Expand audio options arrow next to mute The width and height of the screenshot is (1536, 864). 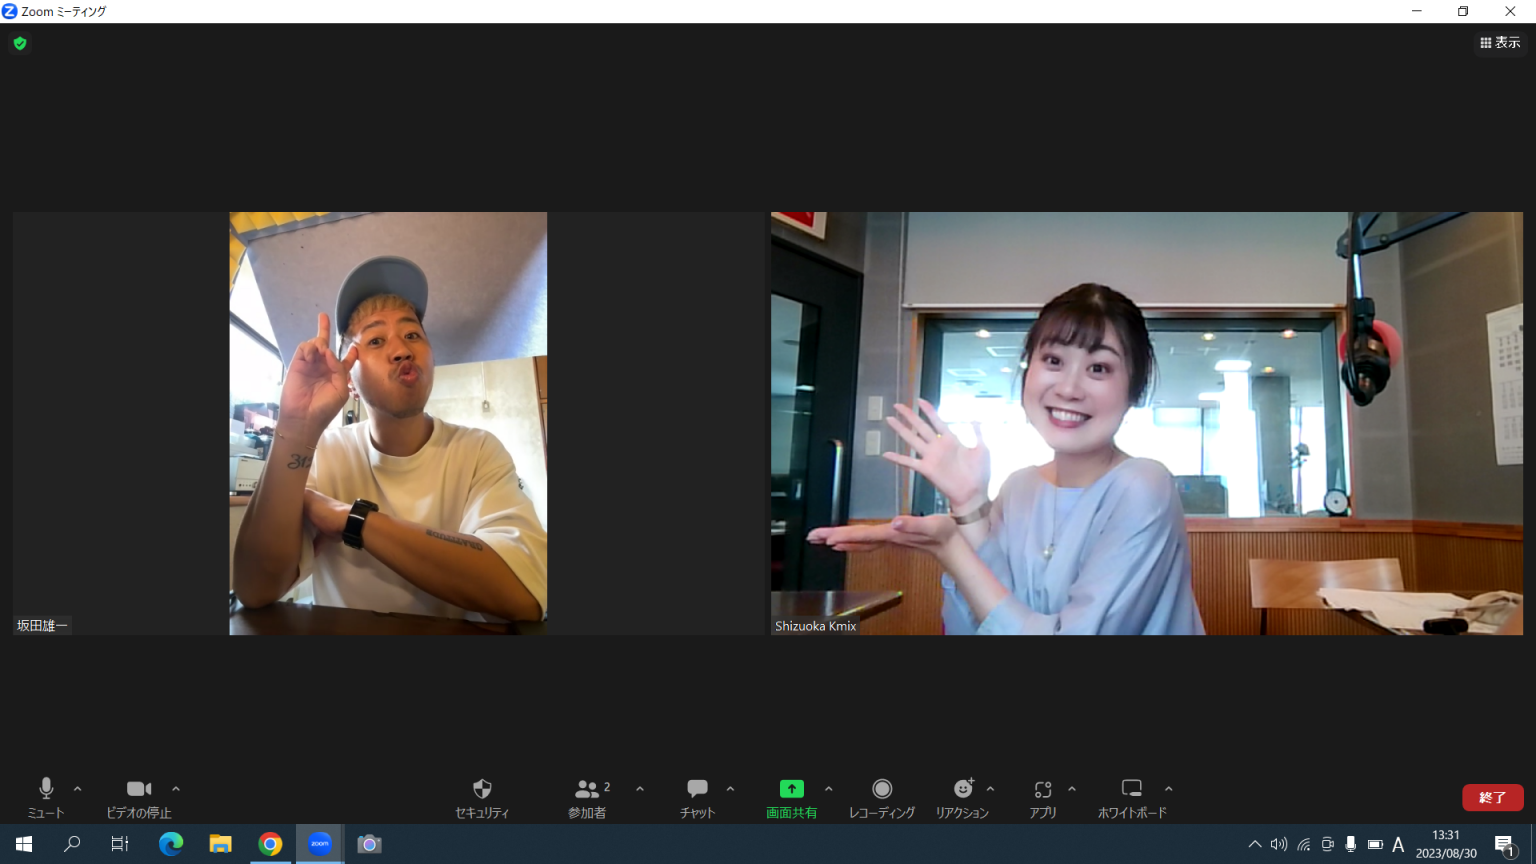coord(78,789)
